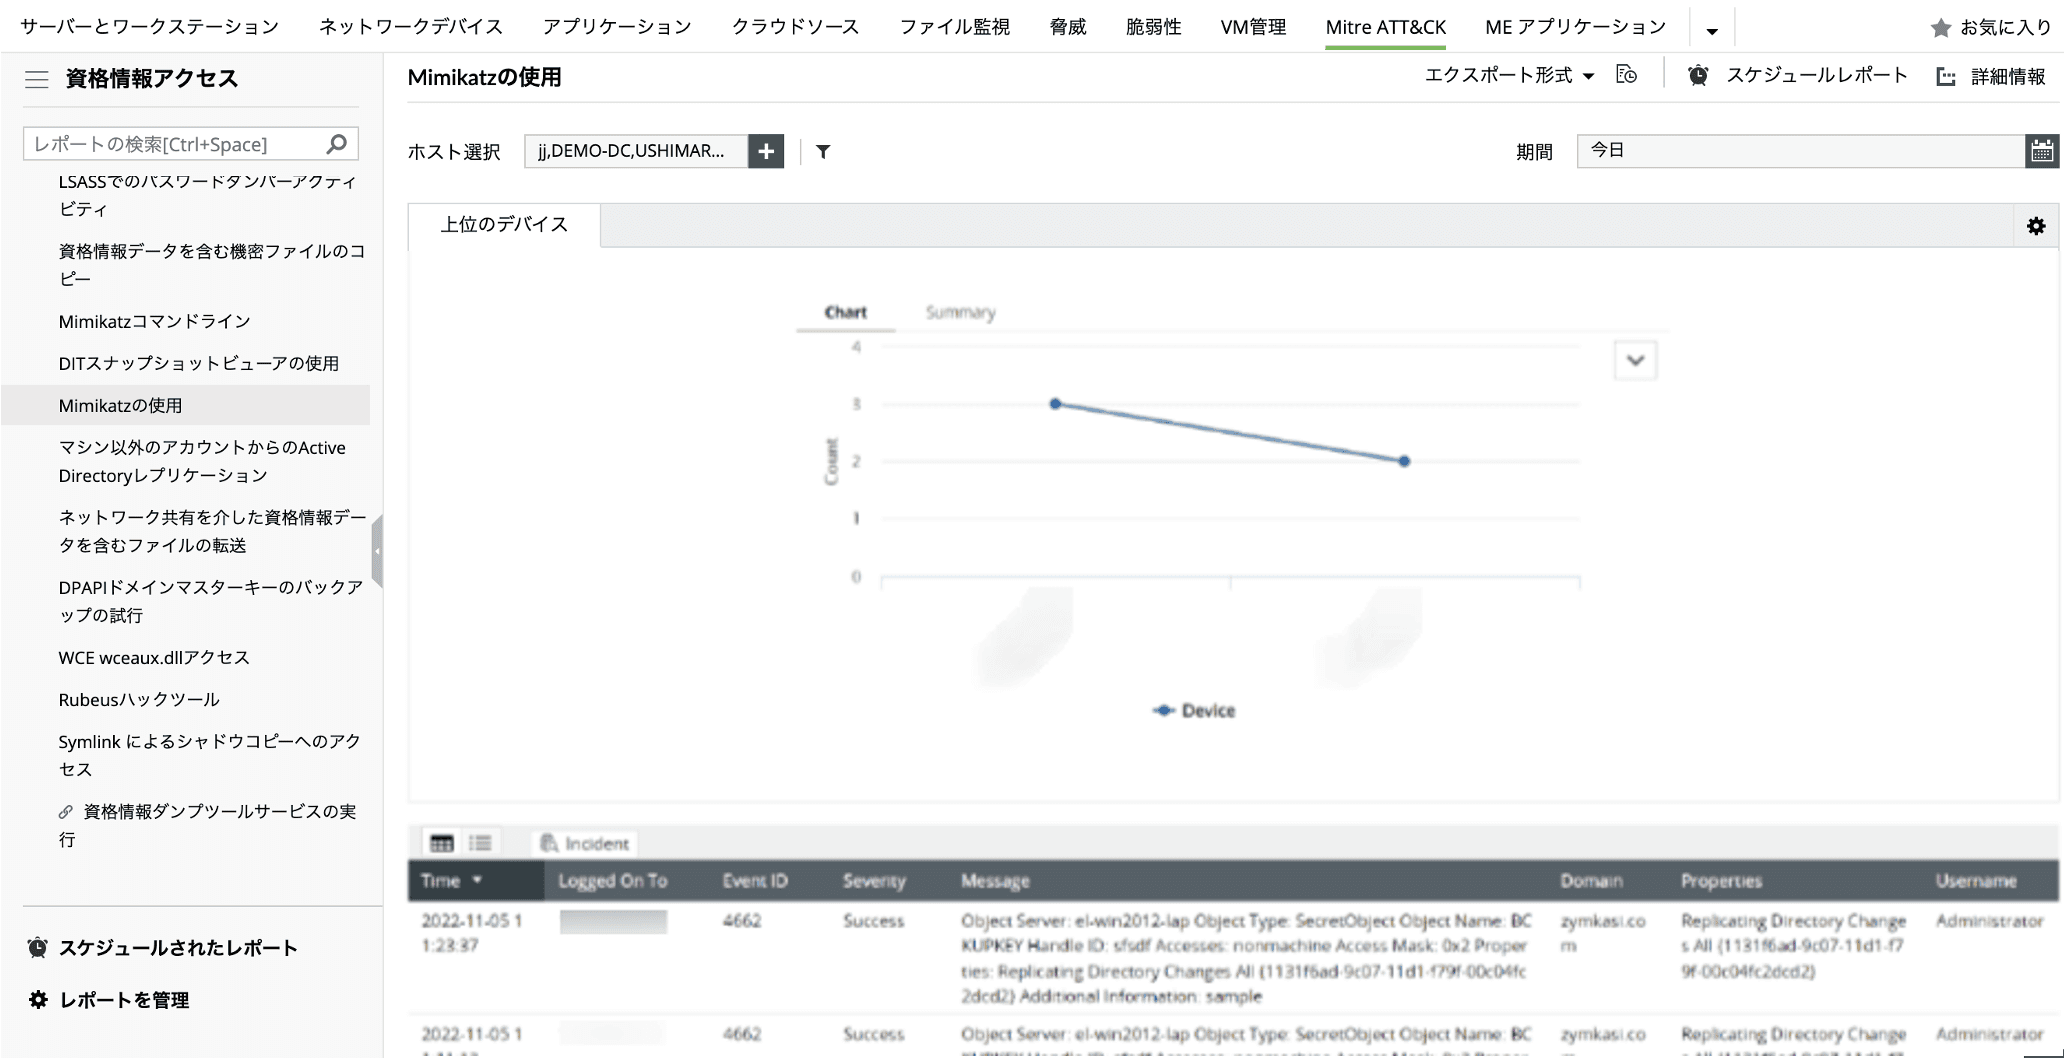The height and width of the screenshot is (1058, 2064).
Task: Open 資格情報ダンプツールサービスの実行 report
Action: [208, 825]
